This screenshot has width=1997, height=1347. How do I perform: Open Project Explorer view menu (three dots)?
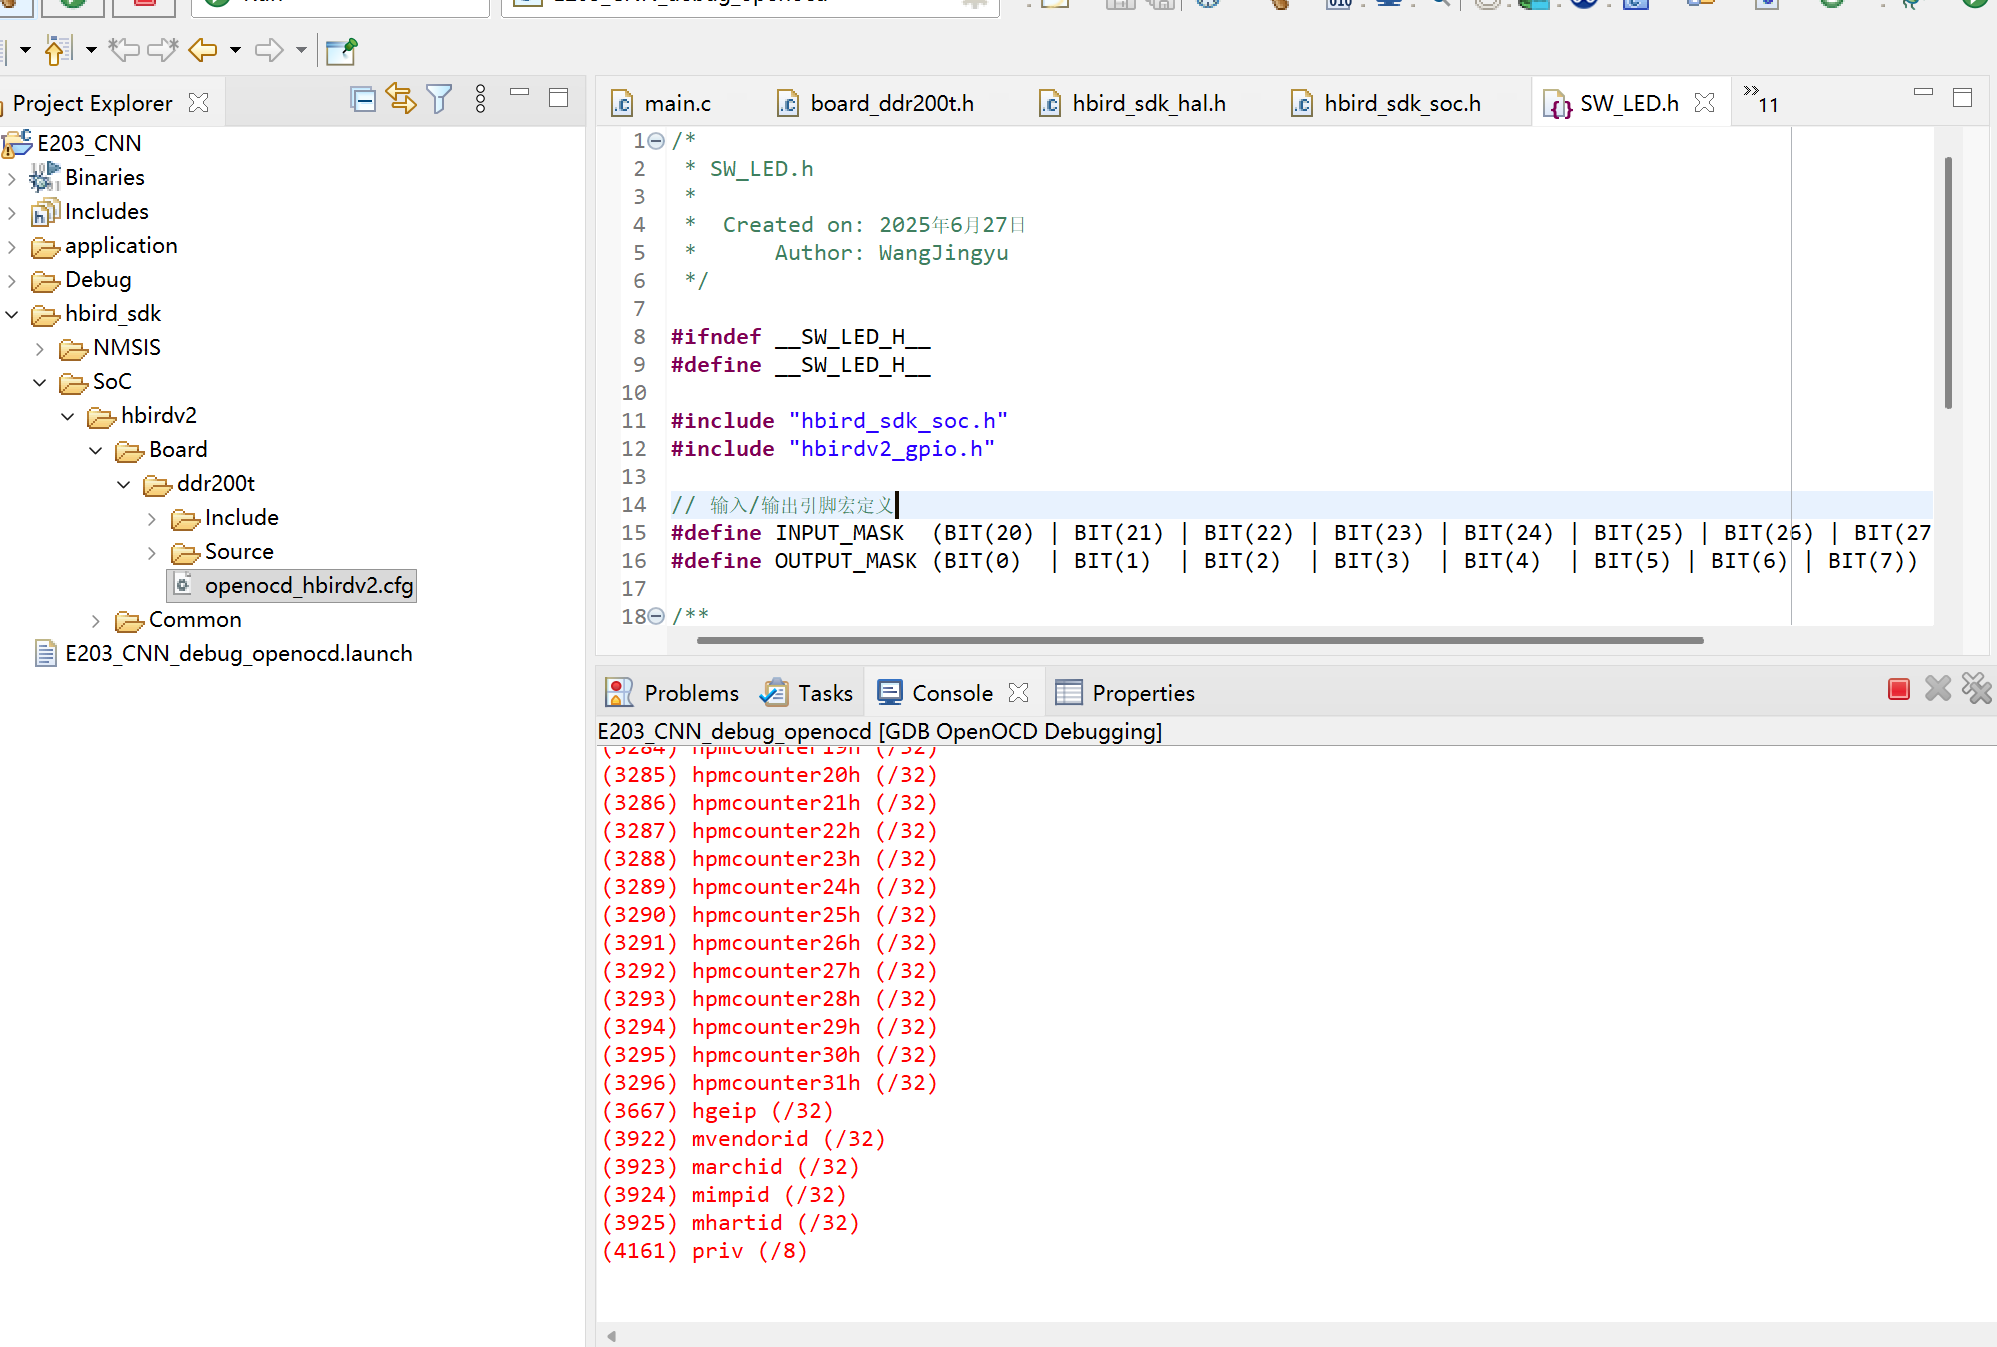pyautogui.click(x=481, y=99)
